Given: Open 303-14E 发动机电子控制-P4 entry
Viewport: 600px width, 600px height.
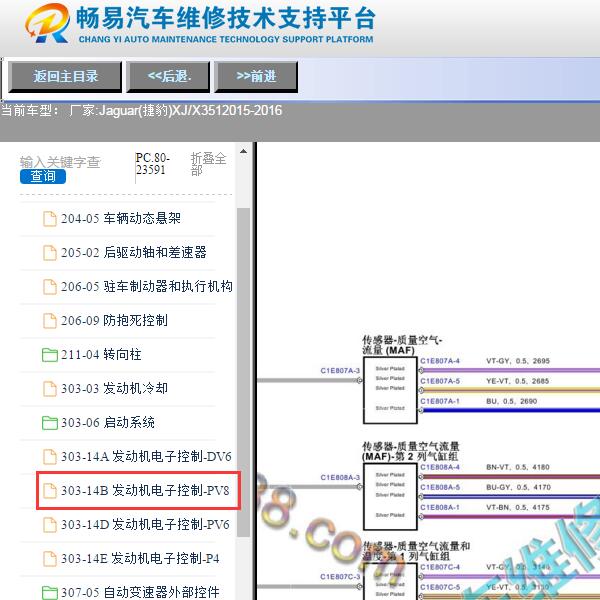Looking at the screenshot, I should coord(140,558).
